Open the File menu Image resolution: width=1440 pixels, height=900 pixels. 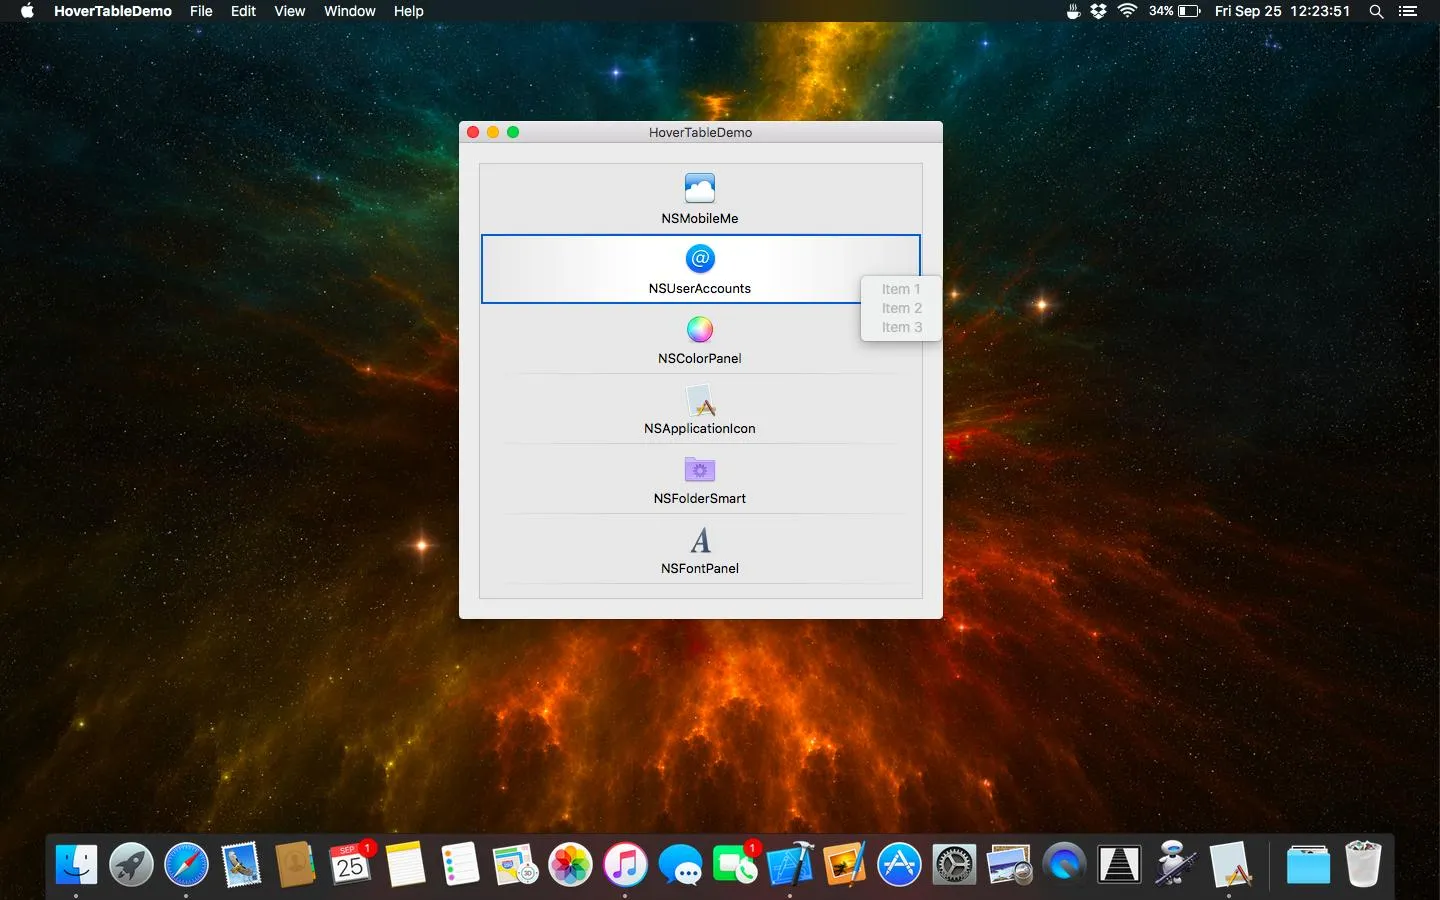(201, 11)
